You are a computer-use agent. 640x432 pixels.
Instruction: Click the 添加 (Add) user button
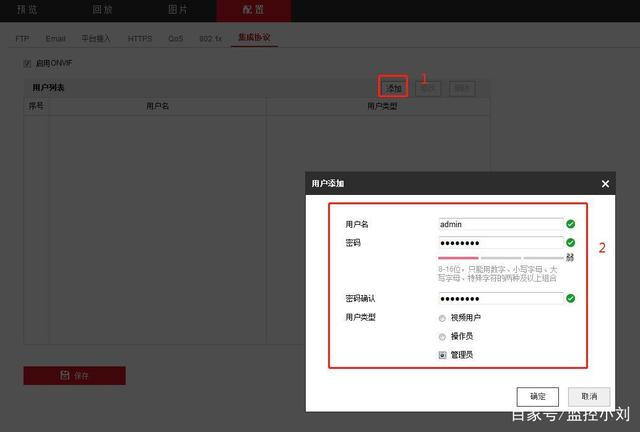tap(393, 88)
